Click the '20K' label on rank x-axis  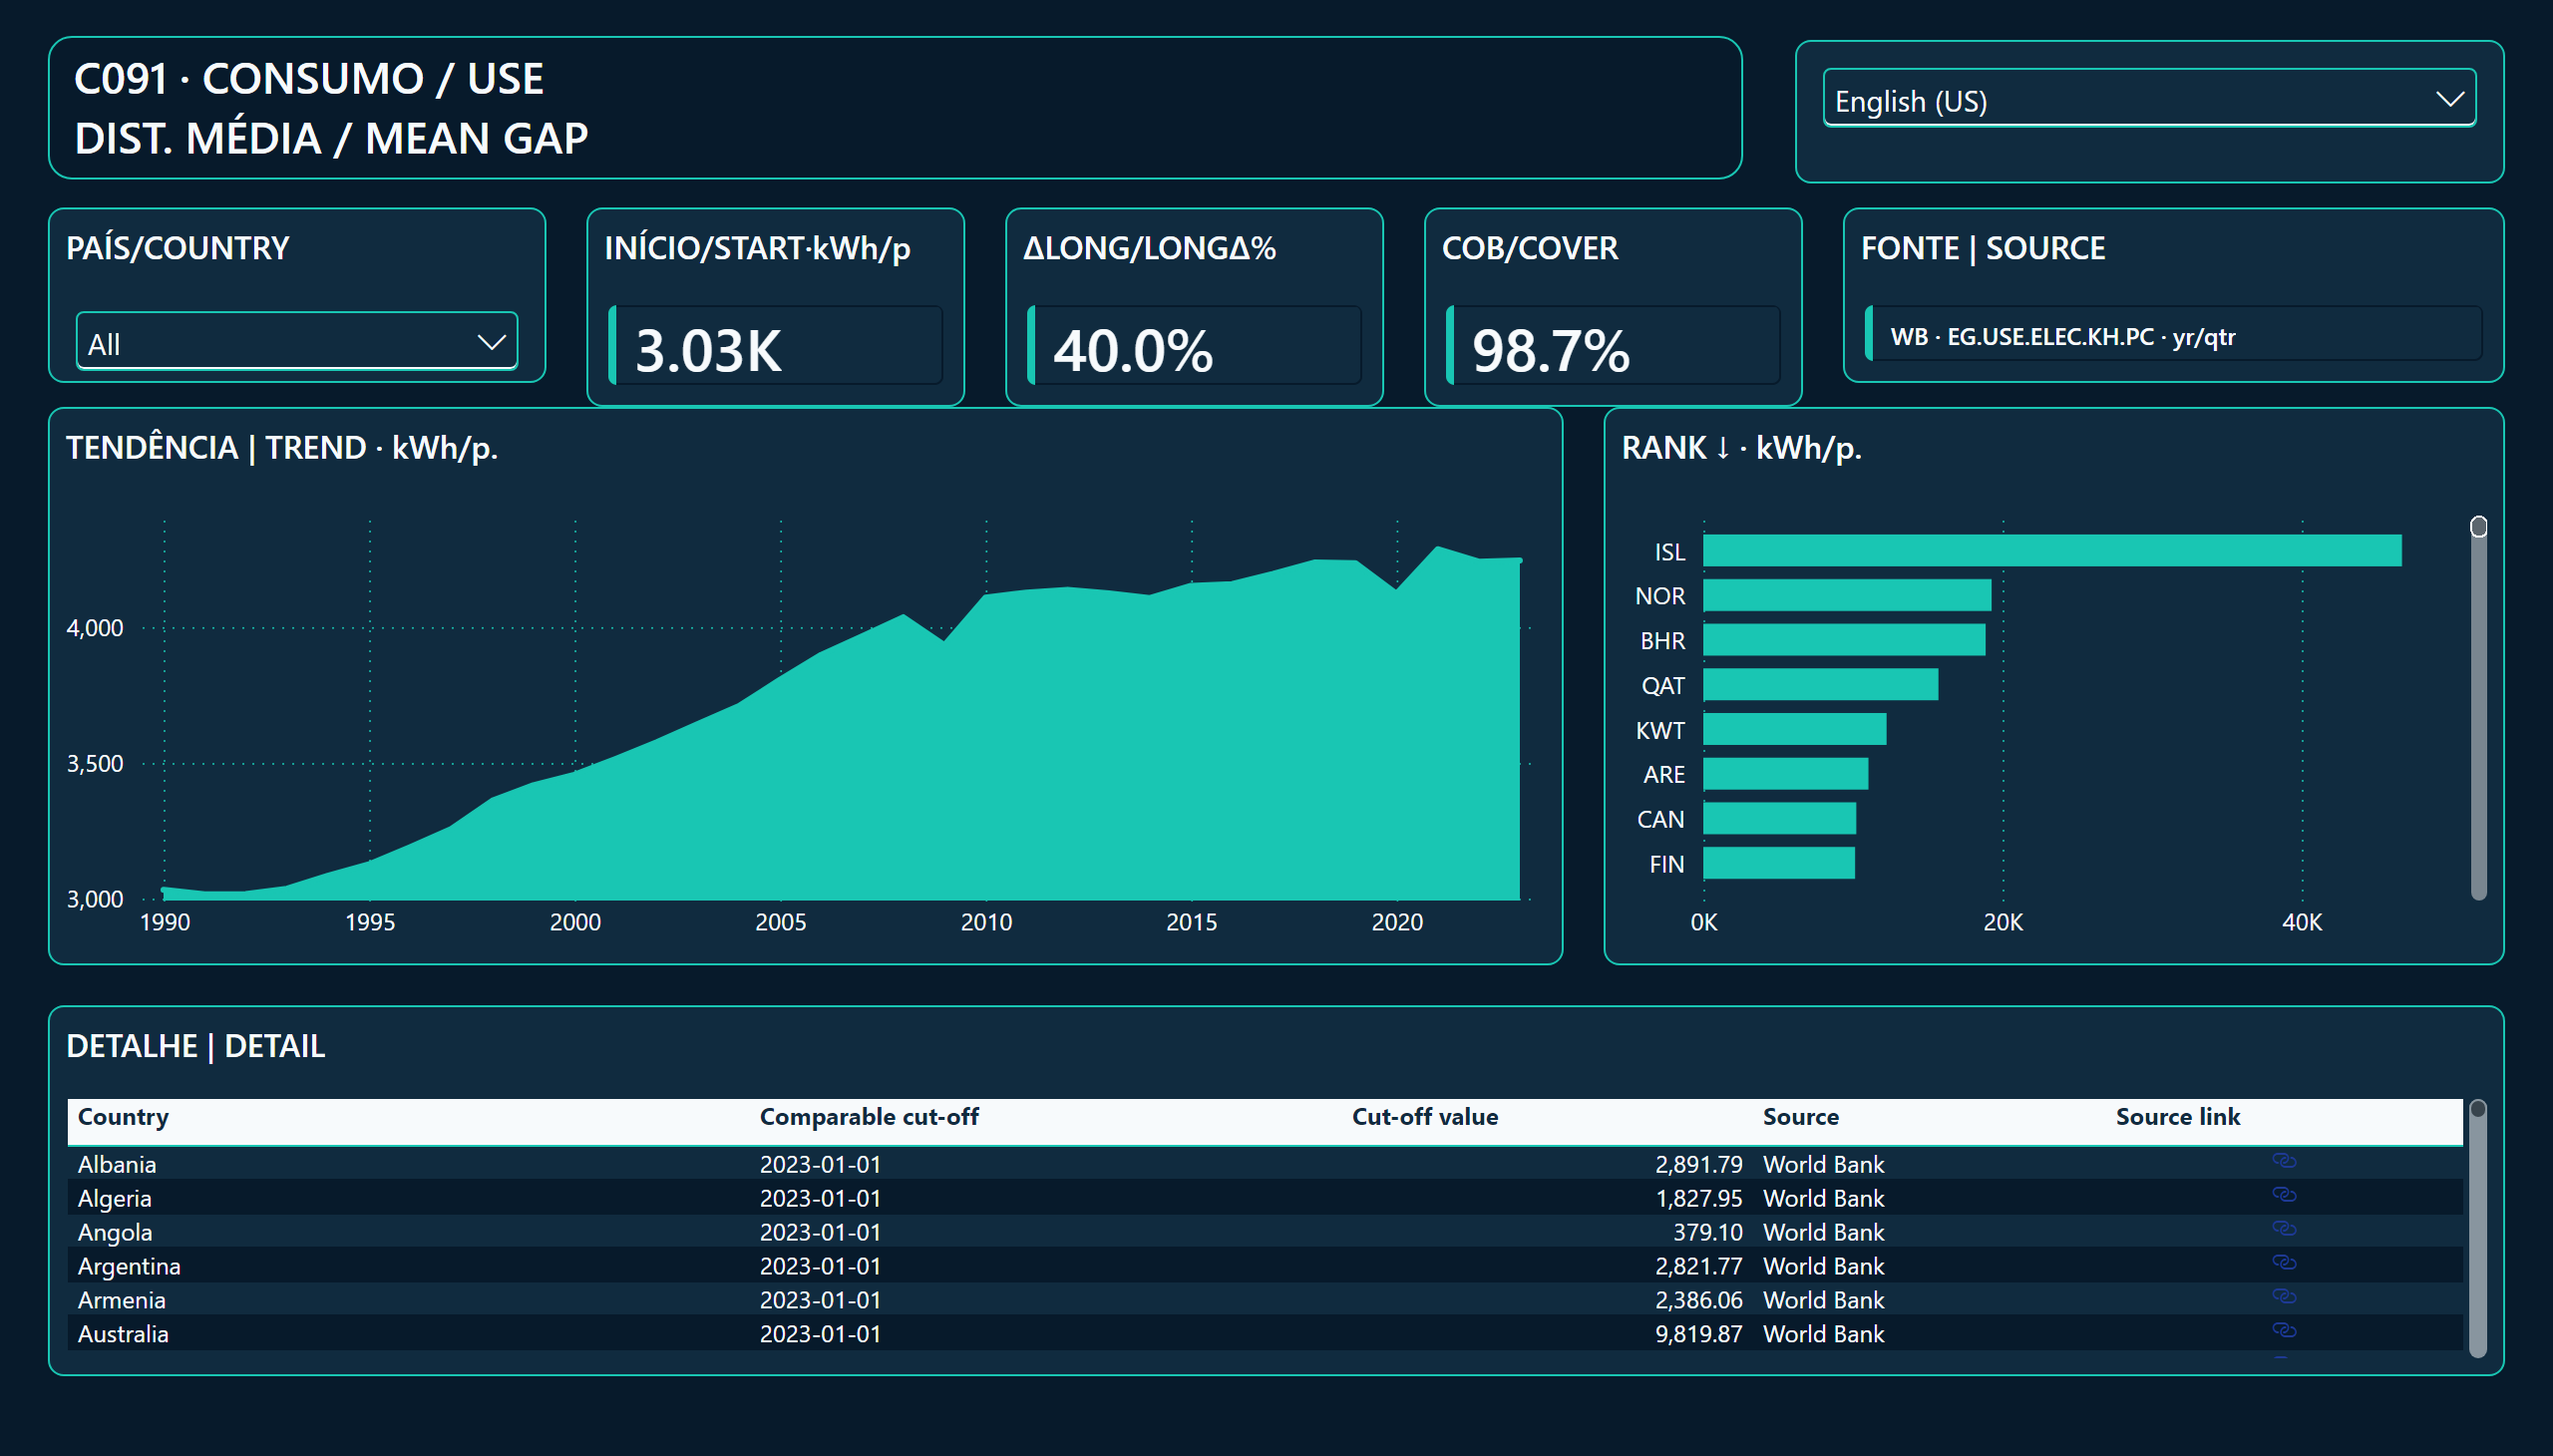pos(2003,922)
